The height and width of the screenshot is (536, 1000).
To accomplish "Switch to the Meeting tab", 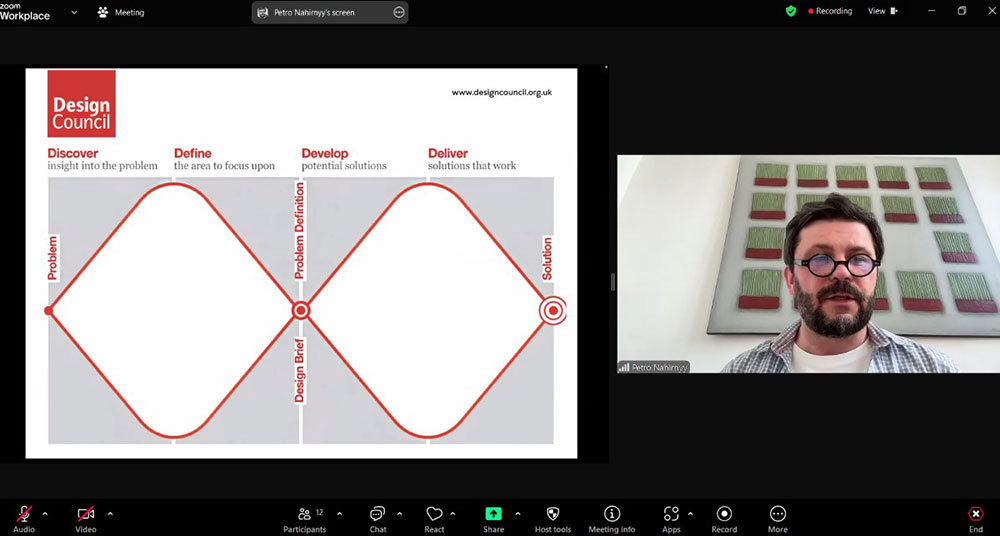I will tap(121, 12).
